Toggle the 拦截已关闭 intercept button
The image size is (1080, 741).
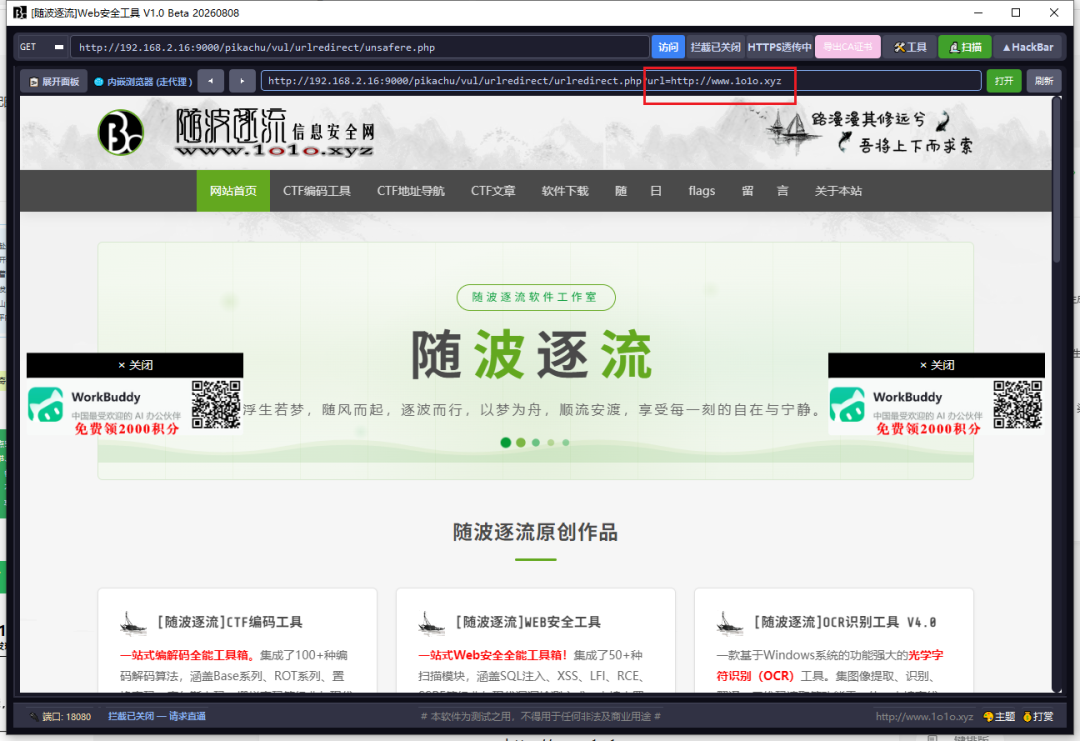715,47
